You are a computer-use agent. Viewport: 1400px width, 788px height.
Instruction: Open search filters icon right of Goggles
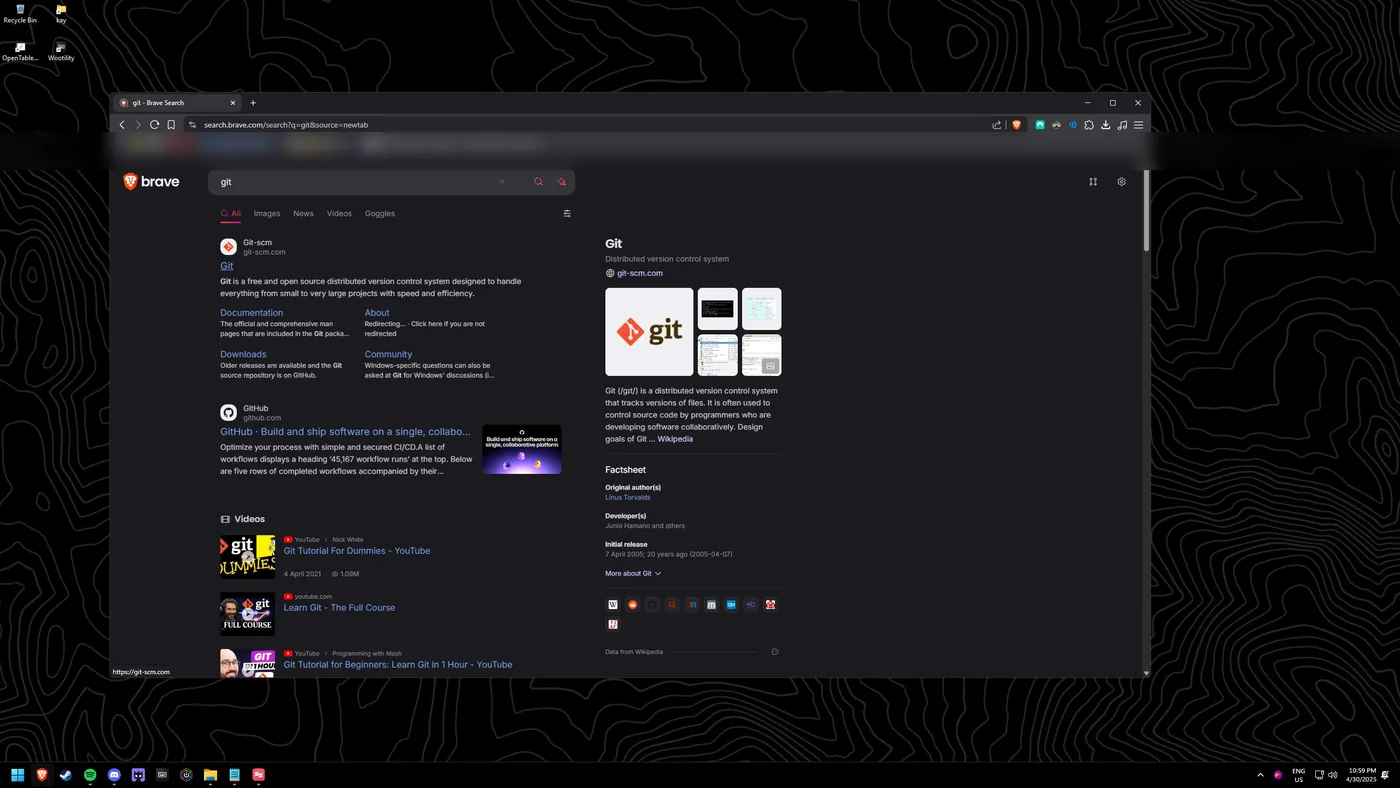pyautogui.click(x=567, y=213)
